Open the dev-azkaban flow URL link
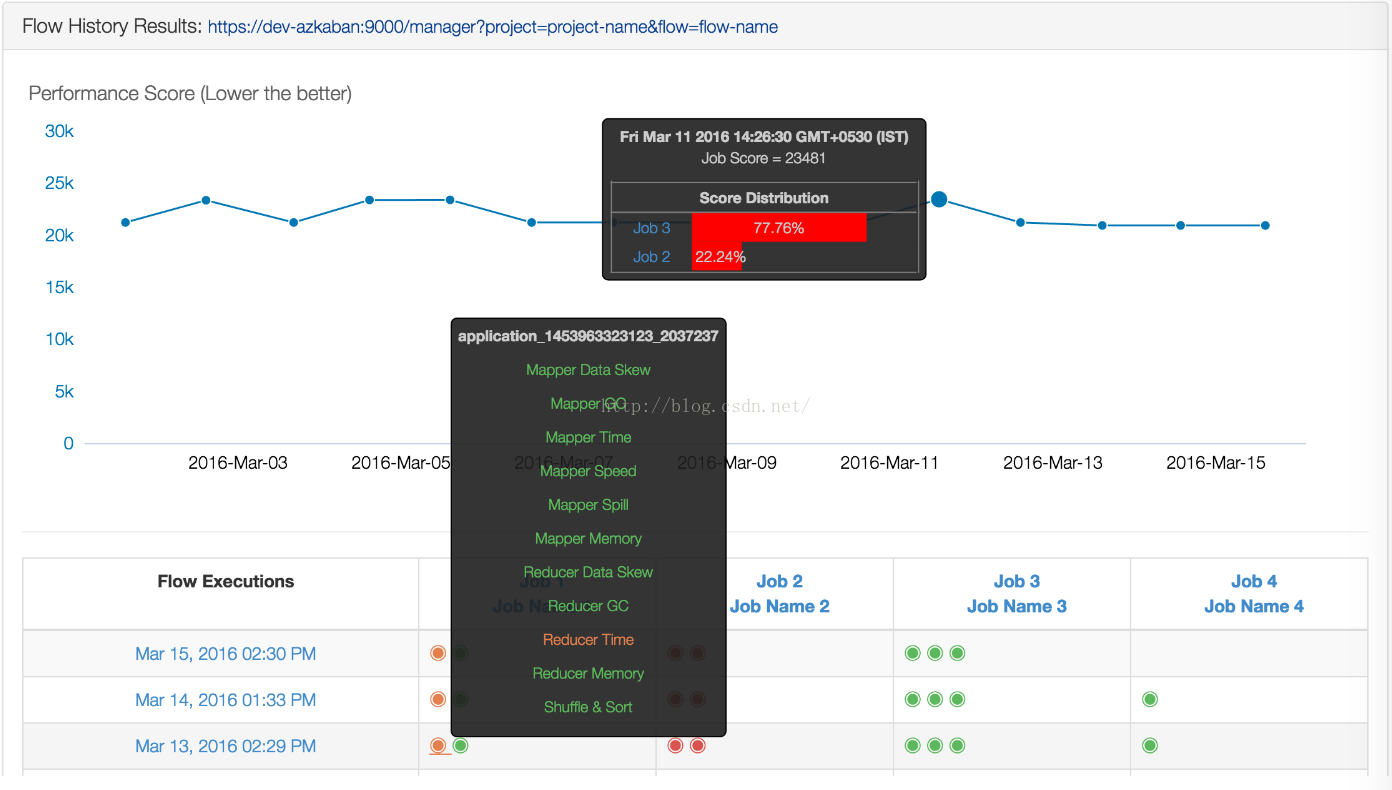Viewport: 1392px width, 790px height. pos(493,27)
